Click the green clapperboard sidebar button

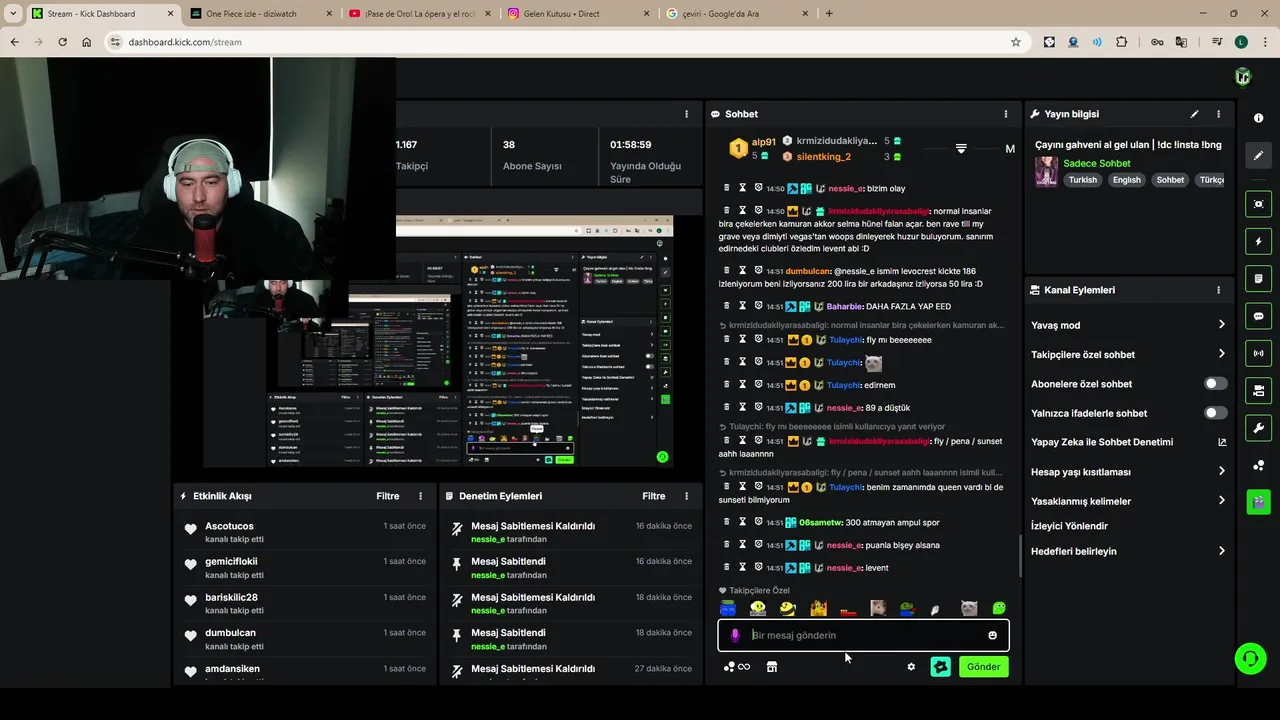coord(1258,502)
